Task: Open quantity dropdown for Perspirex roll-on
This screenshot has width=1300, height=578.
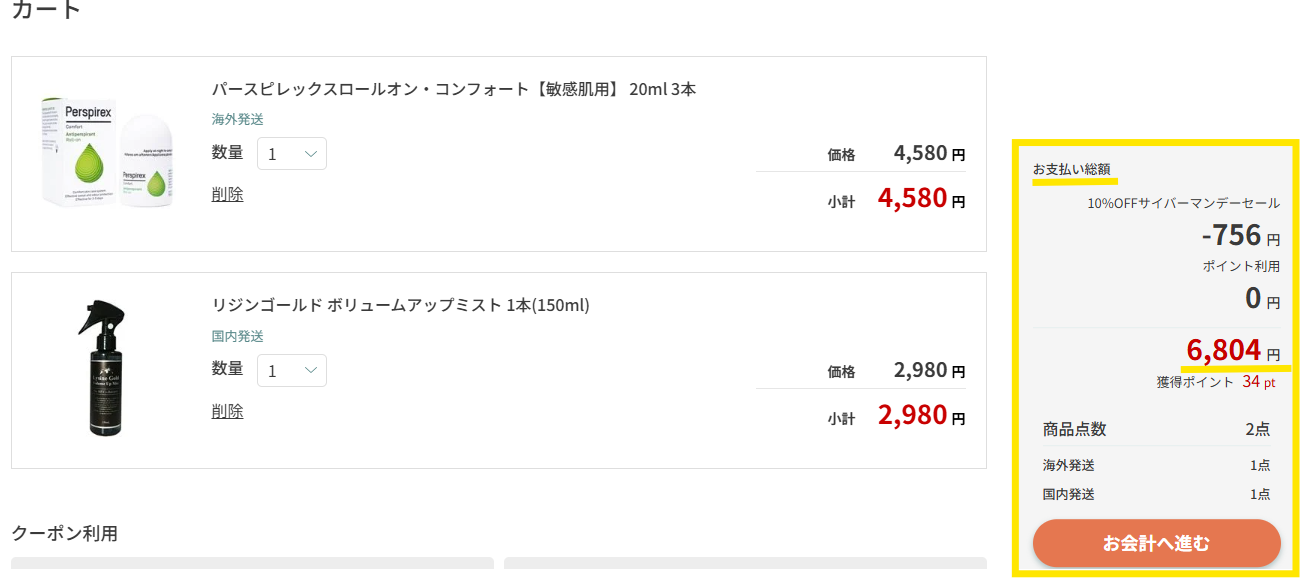Action: coord(292,154)
